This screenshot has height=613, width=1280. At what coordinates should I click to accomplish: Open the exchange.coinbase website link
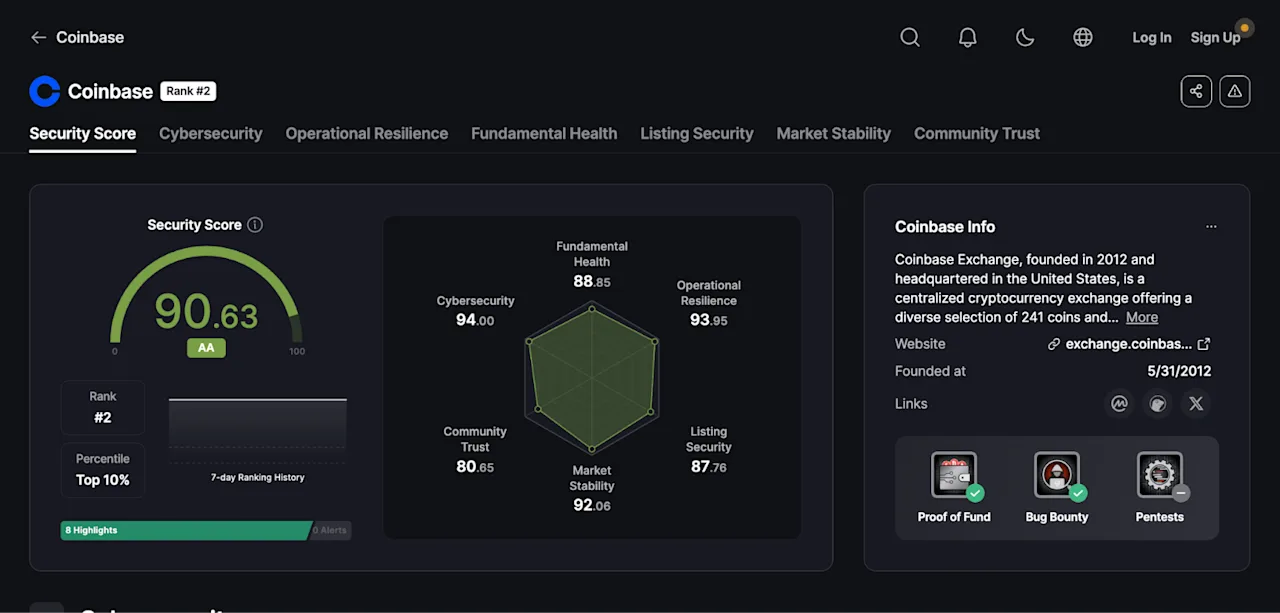[1129, 344]
